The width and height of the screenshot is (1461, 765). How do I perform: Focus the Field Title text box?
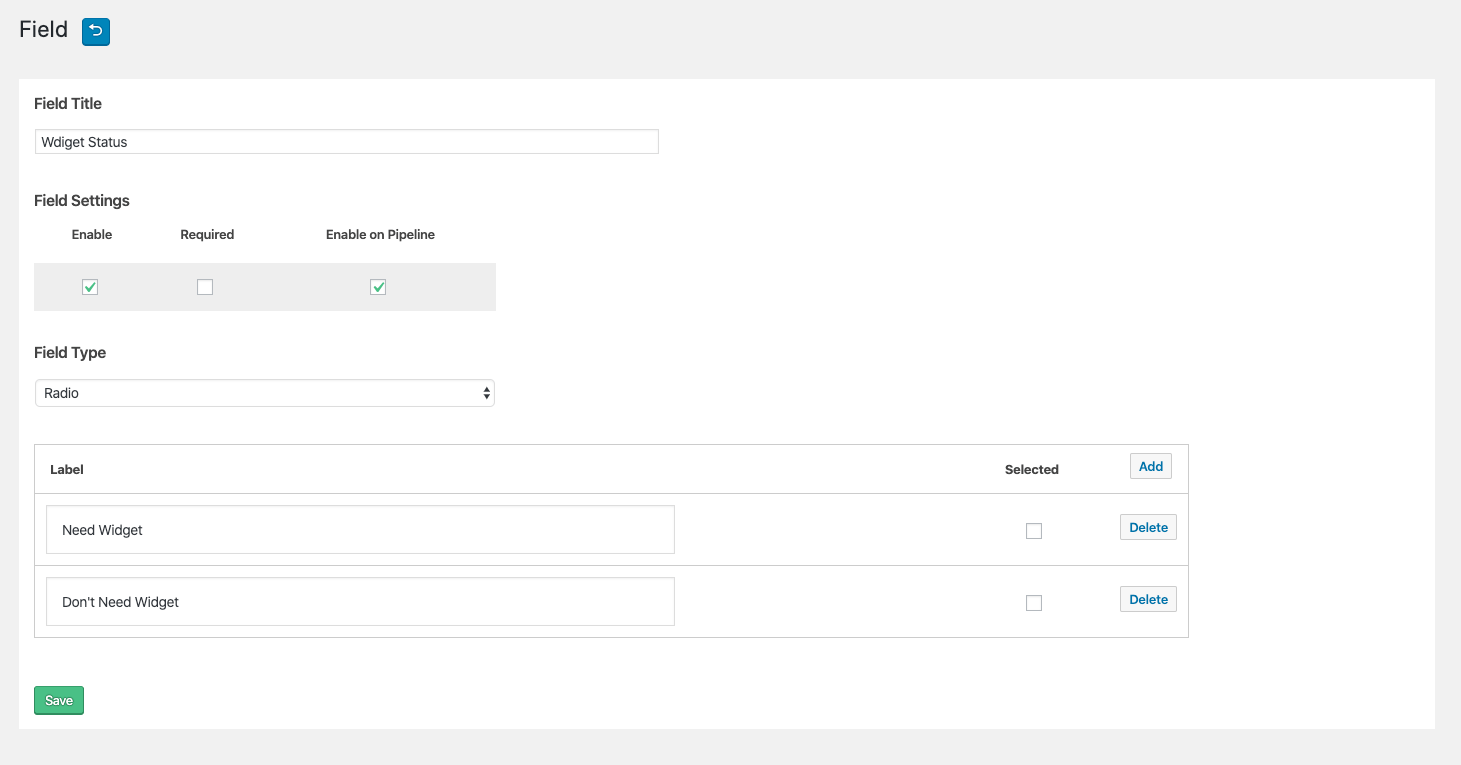coord(347,142)
